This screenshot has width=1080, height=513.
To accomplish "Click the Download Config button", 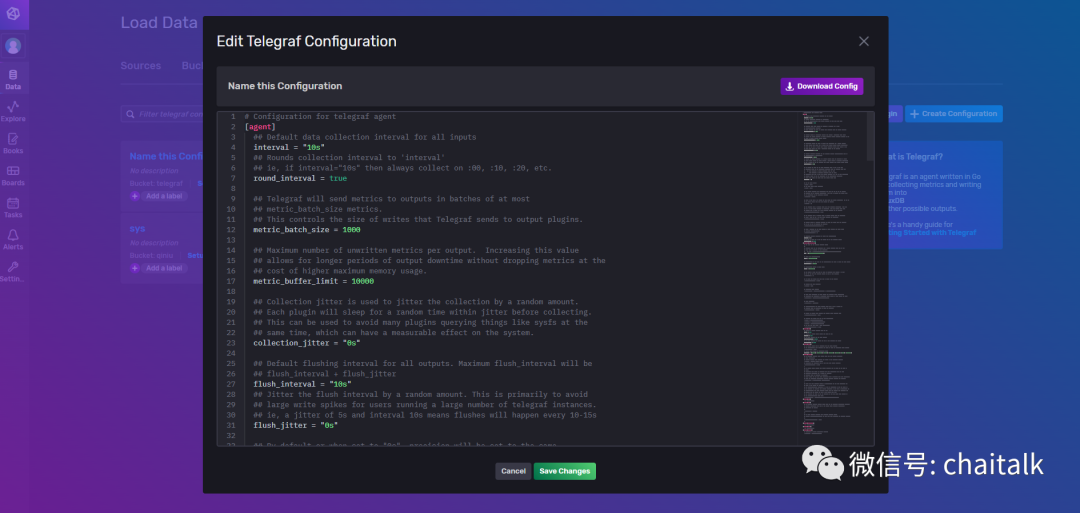I will click(821, 86).
